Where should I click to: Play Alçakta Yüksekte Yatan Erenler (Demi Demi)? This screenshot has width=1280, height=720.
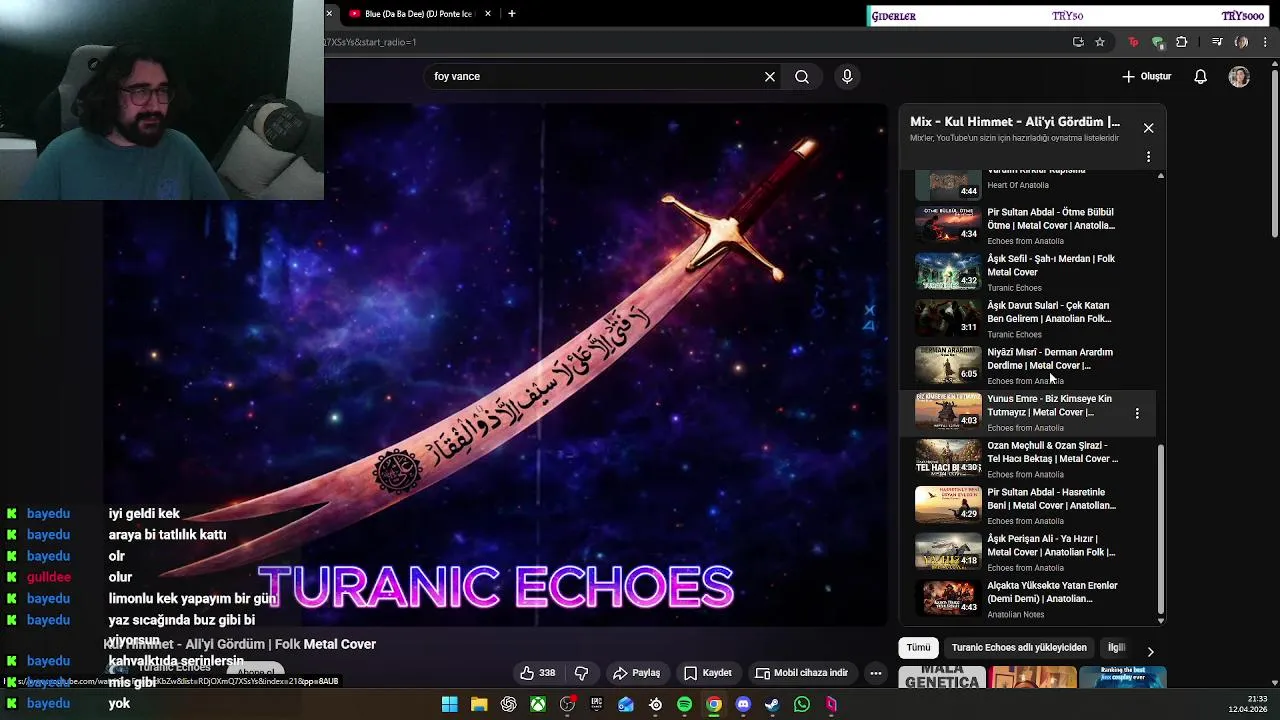tap(1030, 598)
